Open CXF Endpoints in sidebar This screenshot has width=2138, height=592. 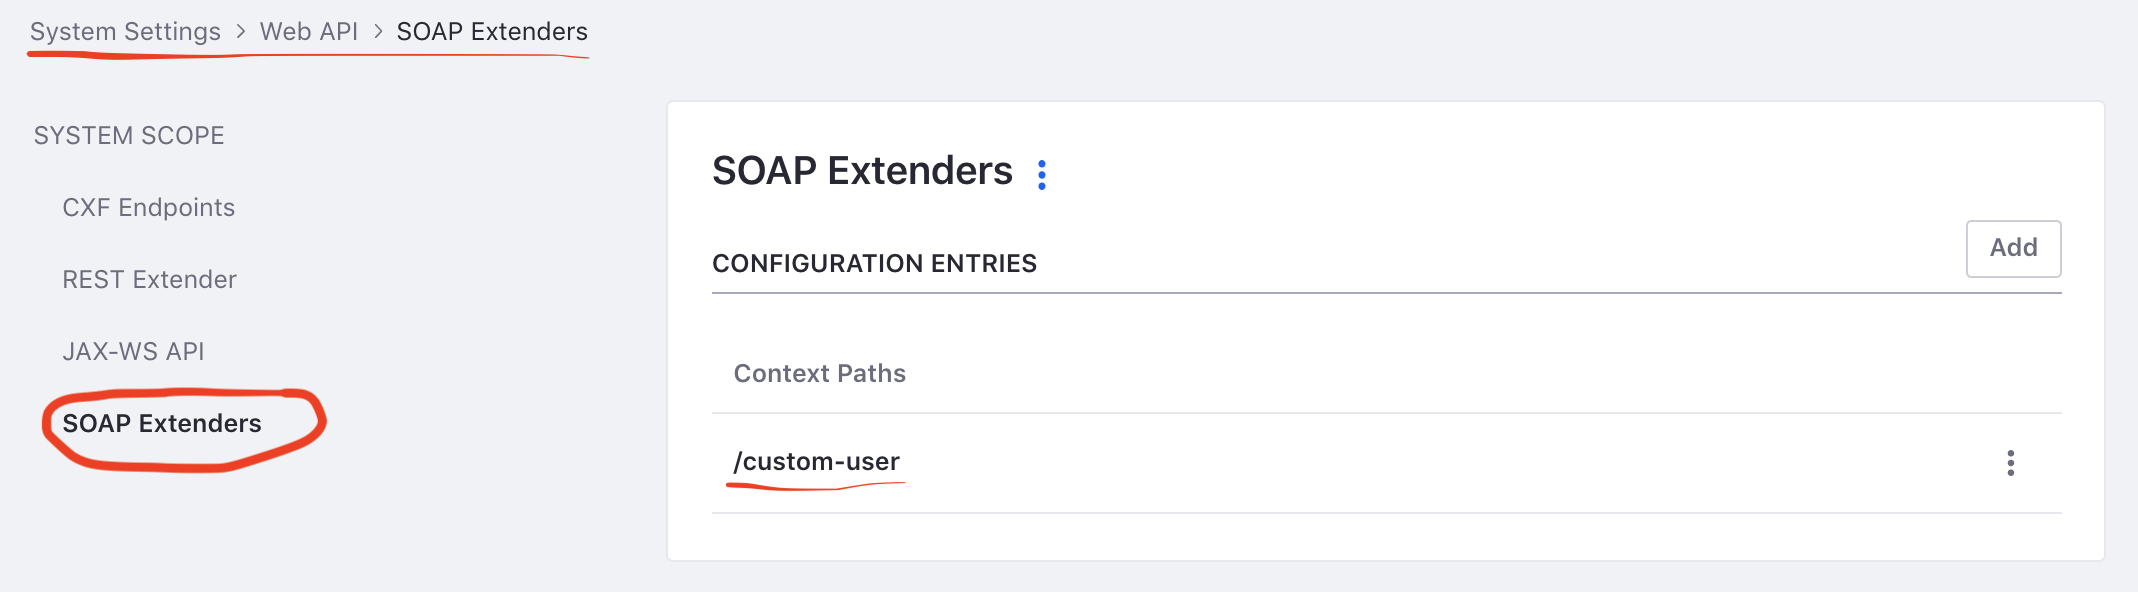149,207
